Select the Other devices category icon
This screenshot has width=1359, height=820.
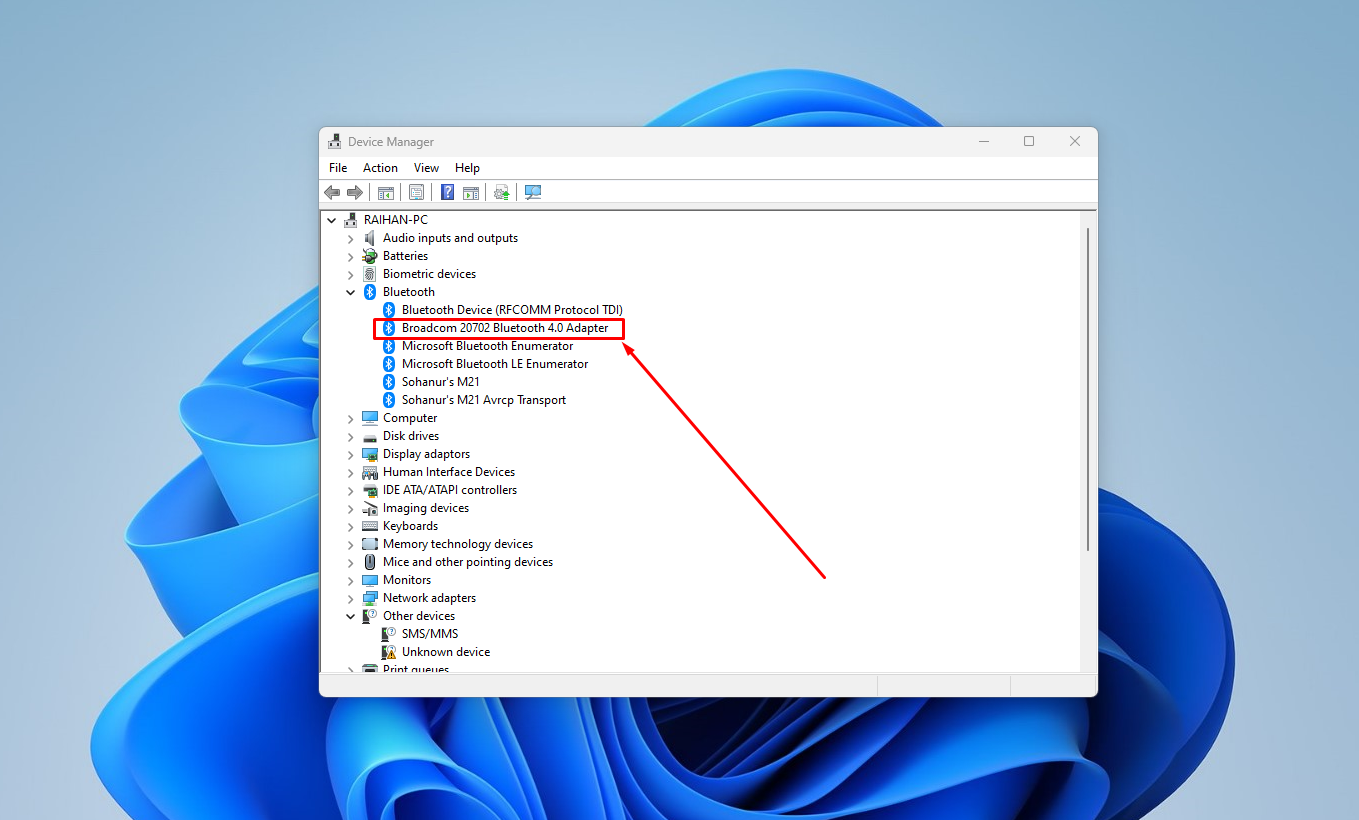click(x=370, y=616)
